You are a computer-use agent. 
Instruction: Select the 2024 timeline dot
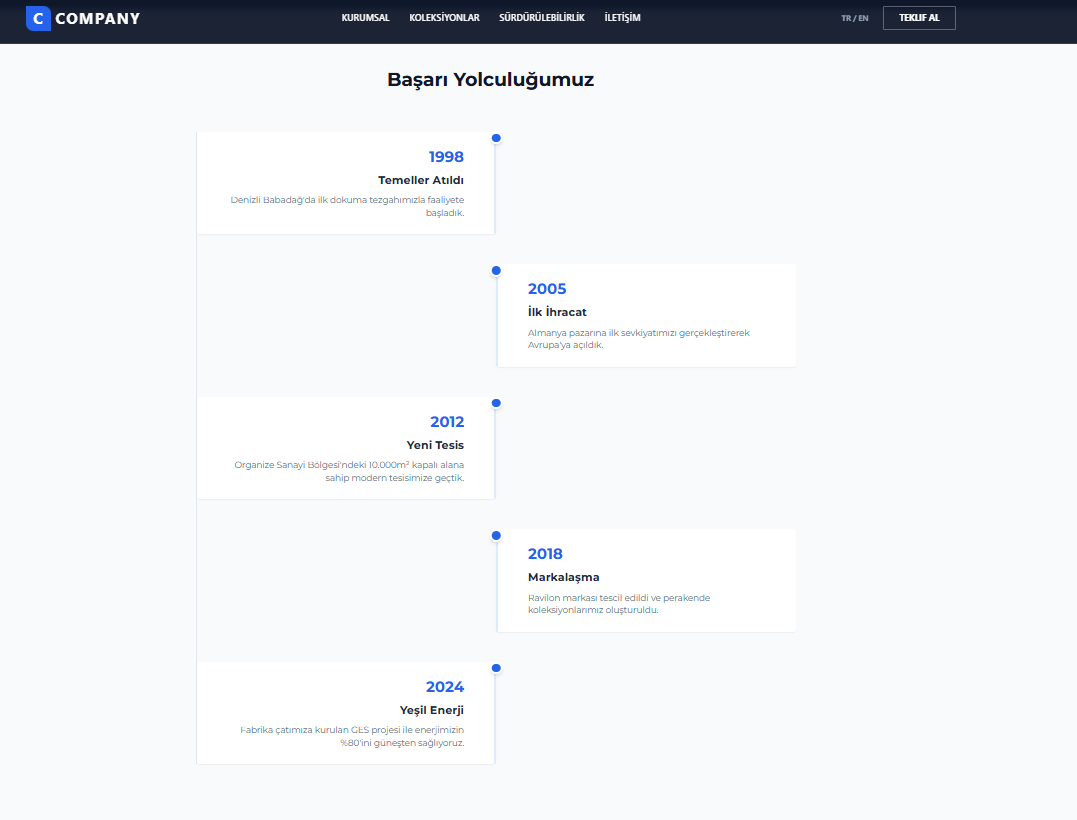click(x=496, y=668)
